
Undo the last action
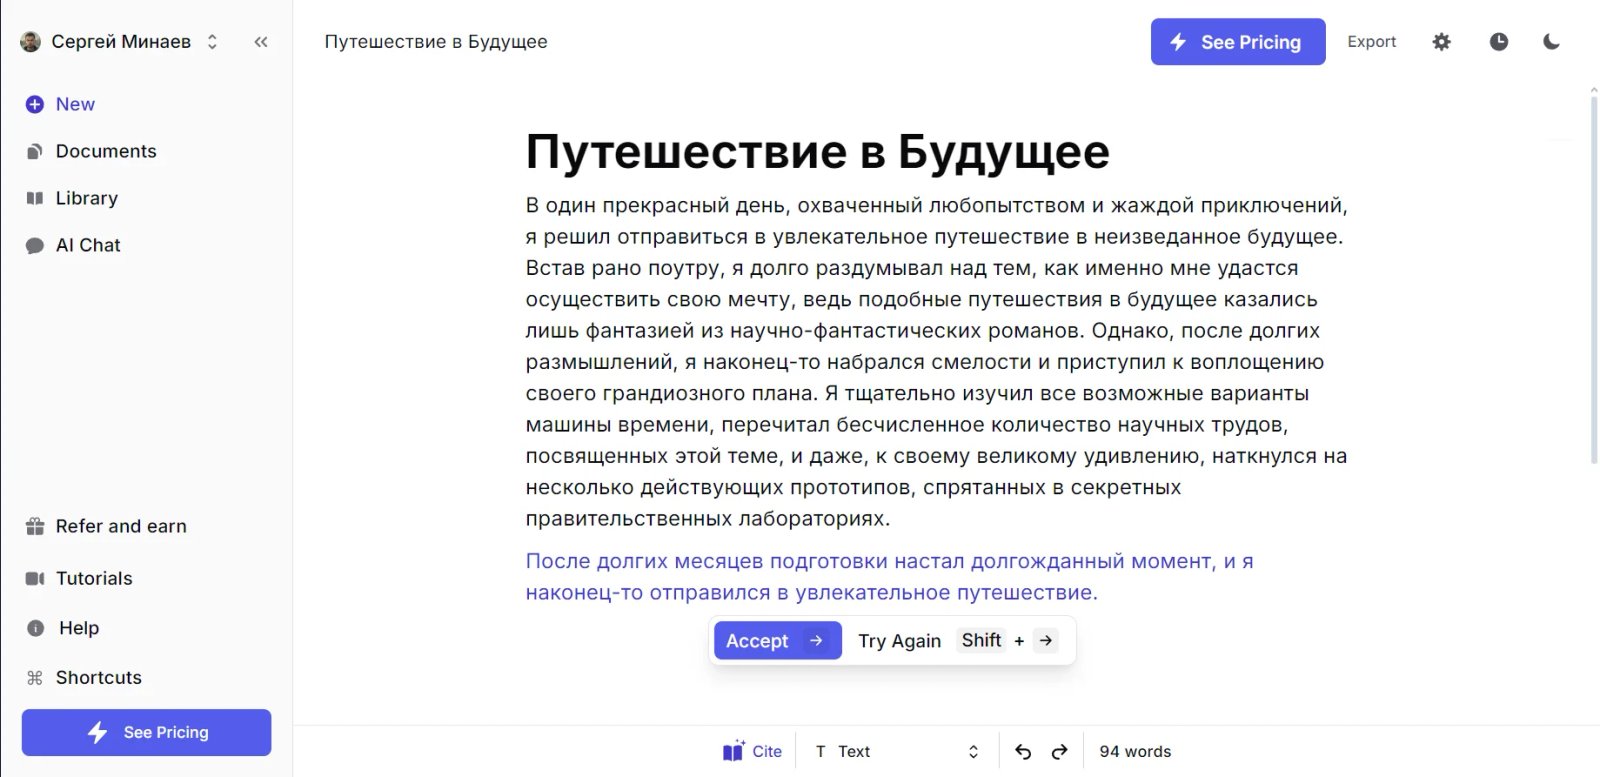1023,752
